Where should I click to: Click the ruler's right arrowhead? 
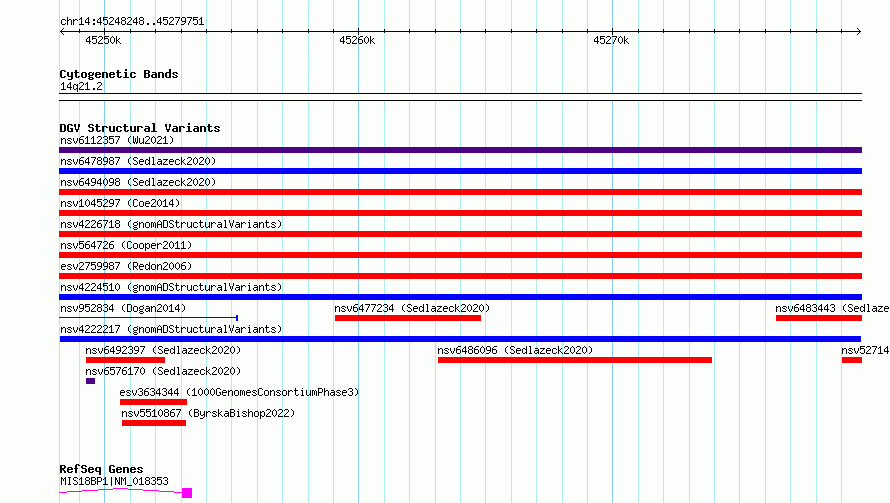pos(858,32)
